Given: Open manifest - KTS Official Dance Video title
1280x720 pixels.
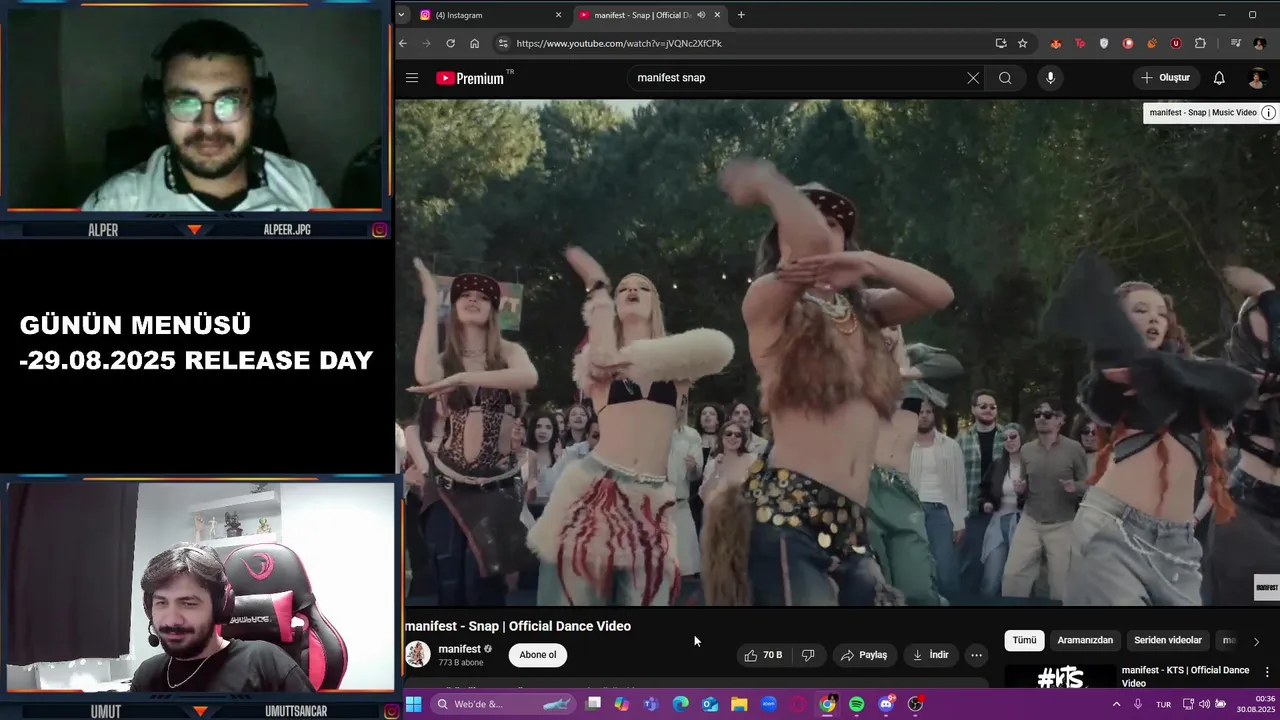Looking at the screenshot, I should coord(1186,676).
